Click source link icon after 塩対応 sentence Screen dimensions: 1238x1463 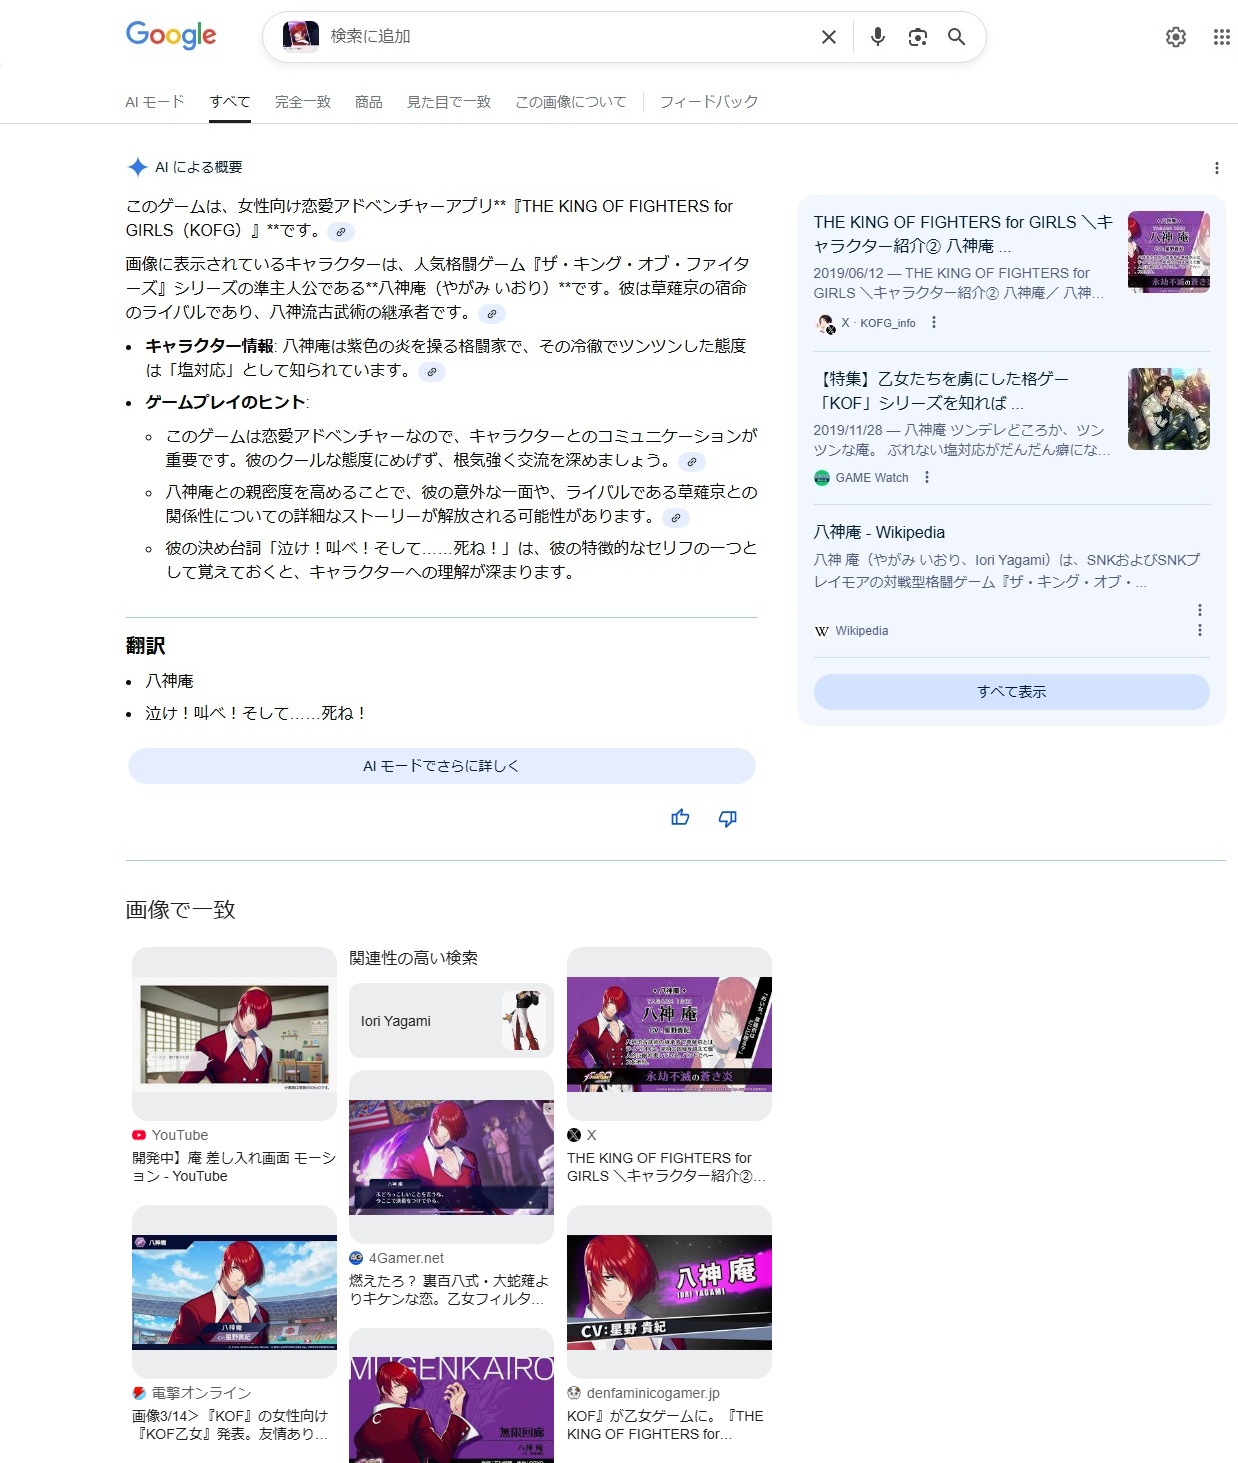tap(432, 372)
